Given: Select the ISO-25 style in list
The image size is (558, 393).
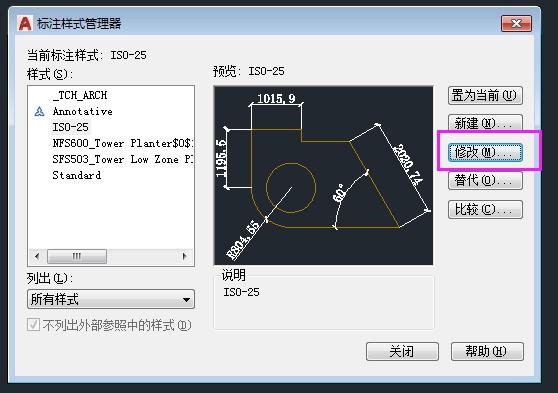Looking at the screenshot, I should pos(70,127).
